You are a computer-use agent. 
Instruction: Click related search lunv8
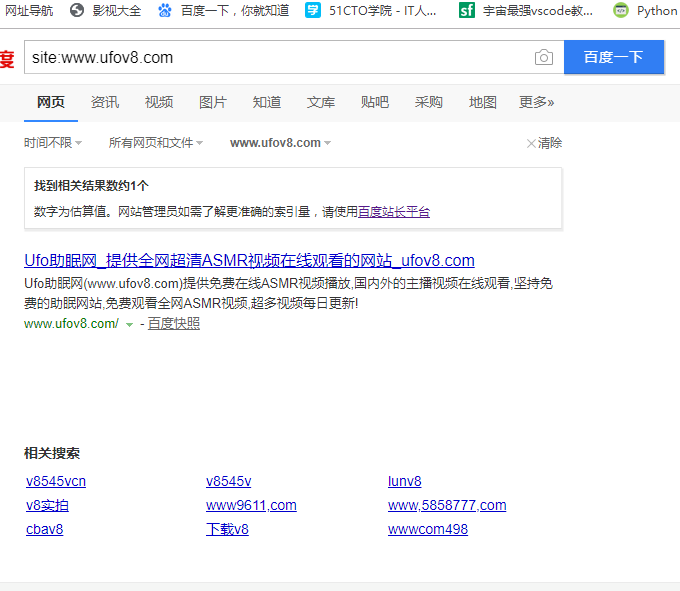click(405, 481)
